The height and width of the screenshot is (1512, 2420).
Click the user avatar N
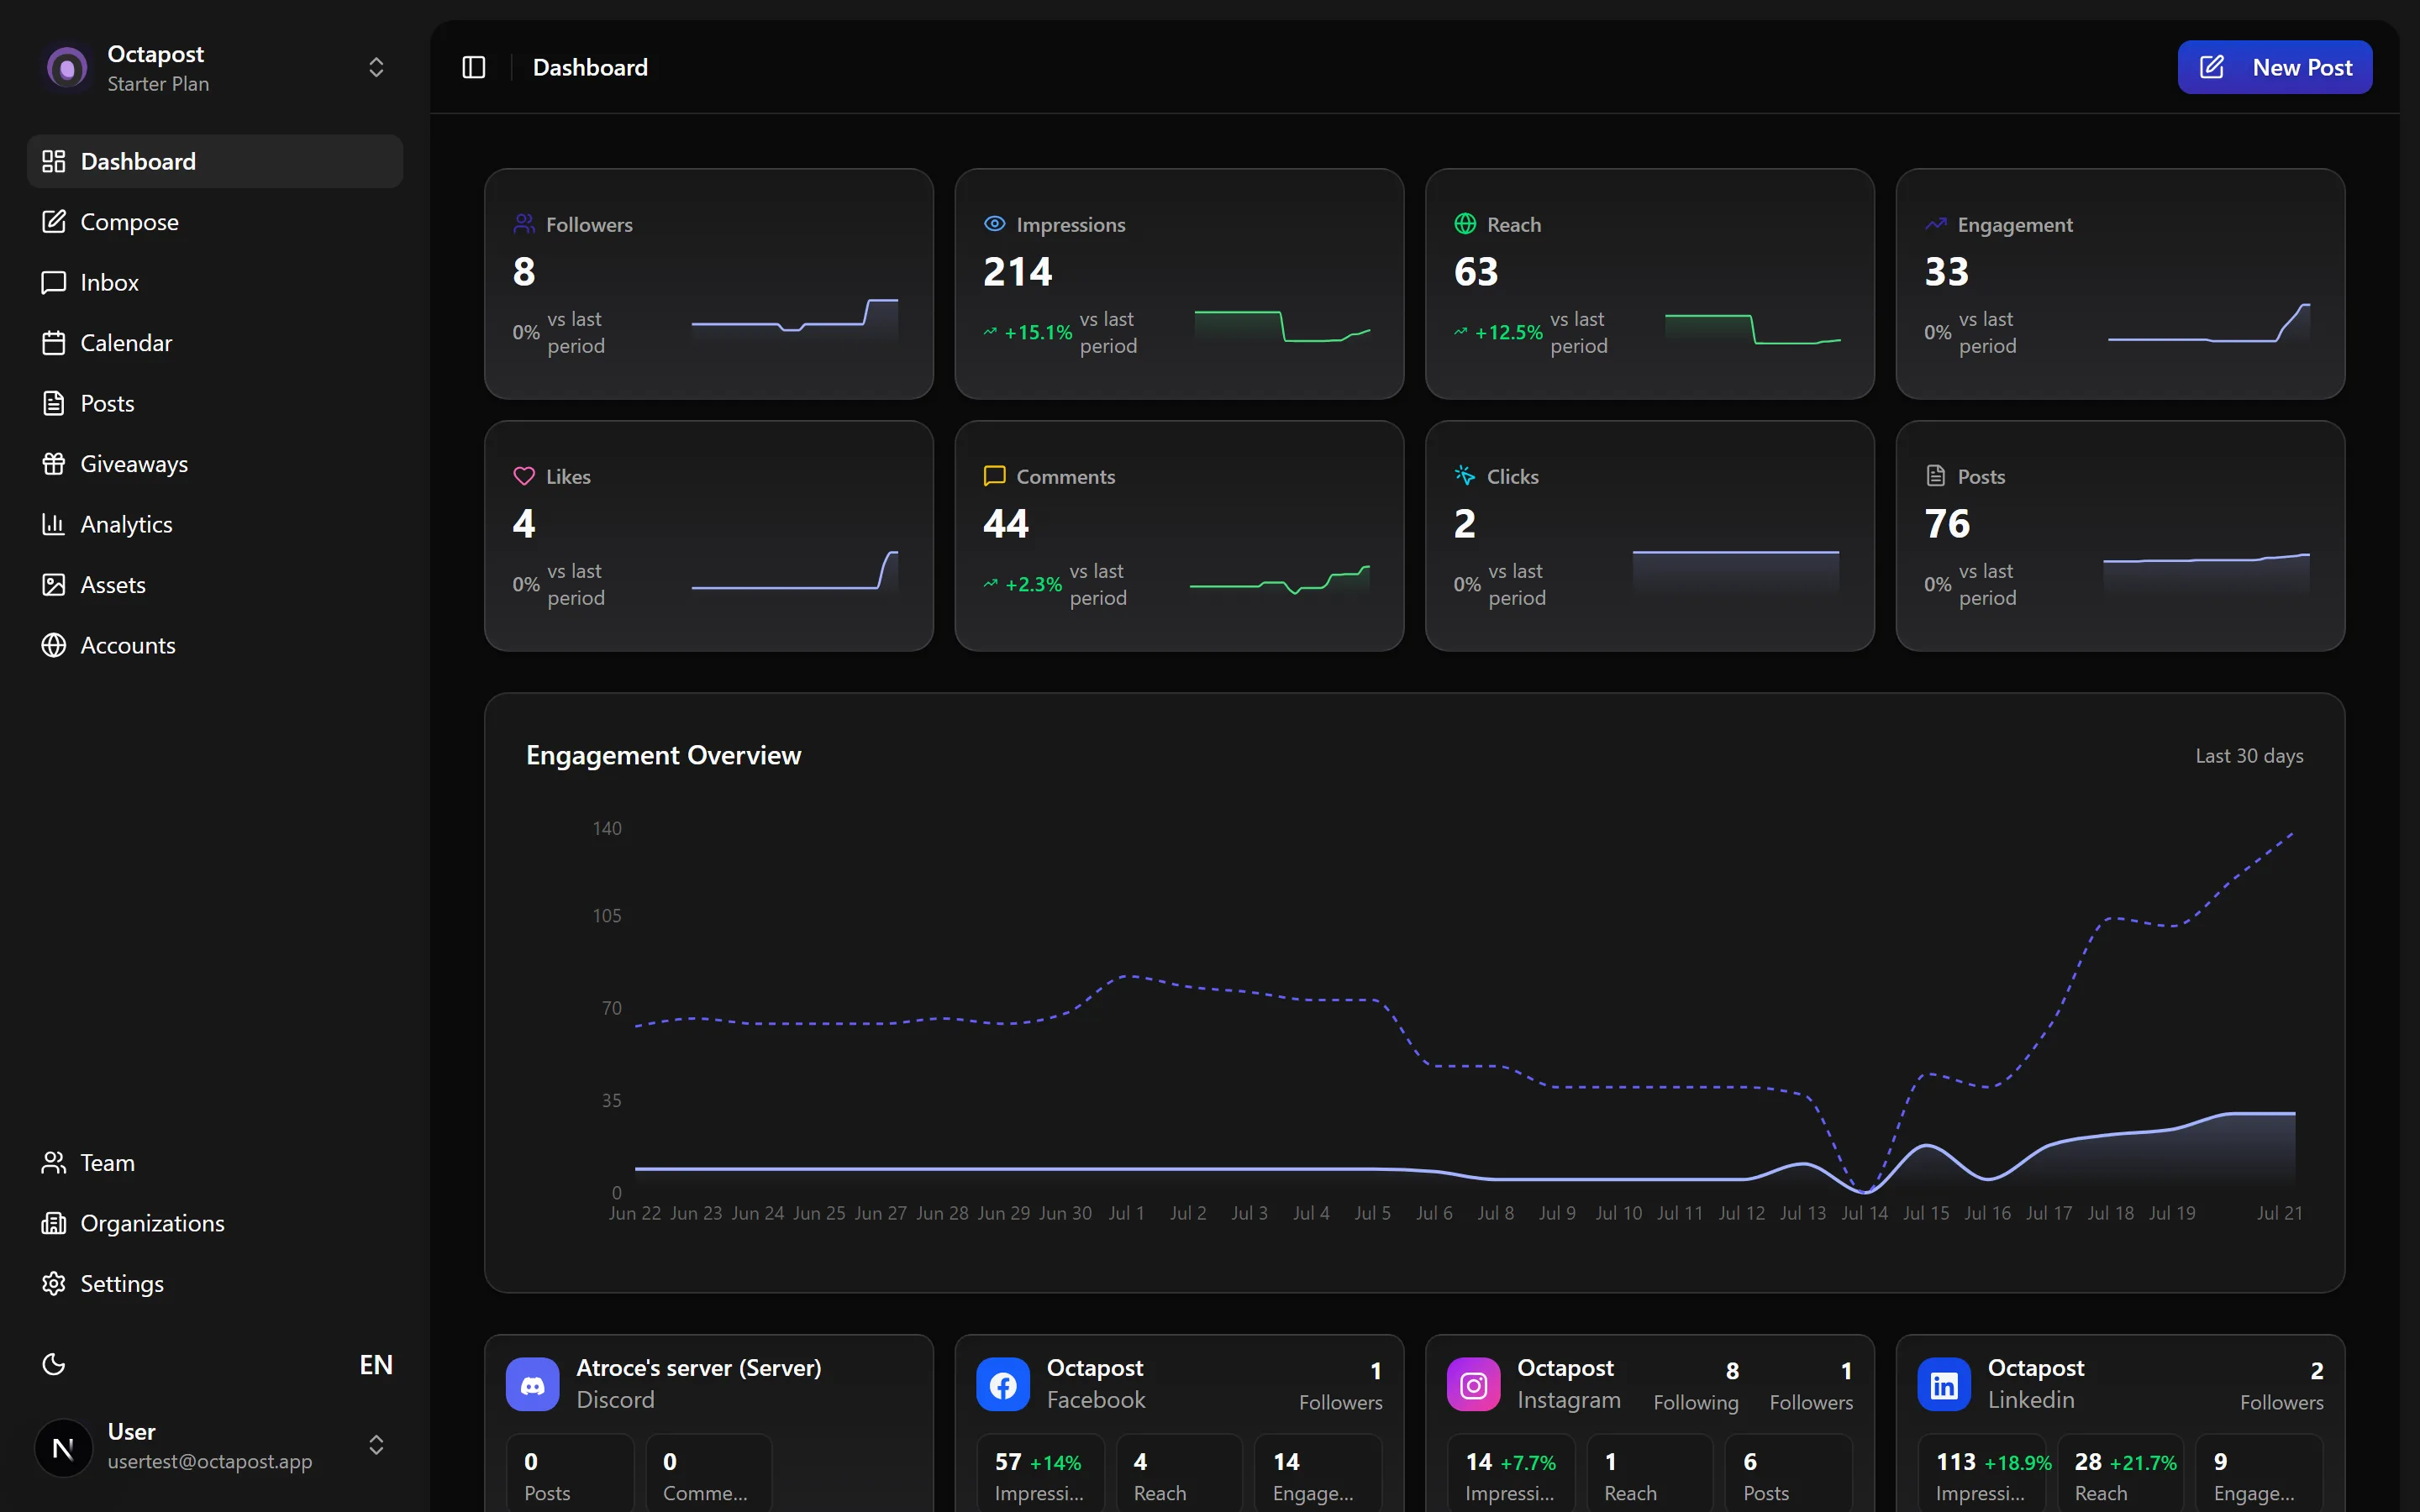coord(63,1447)
